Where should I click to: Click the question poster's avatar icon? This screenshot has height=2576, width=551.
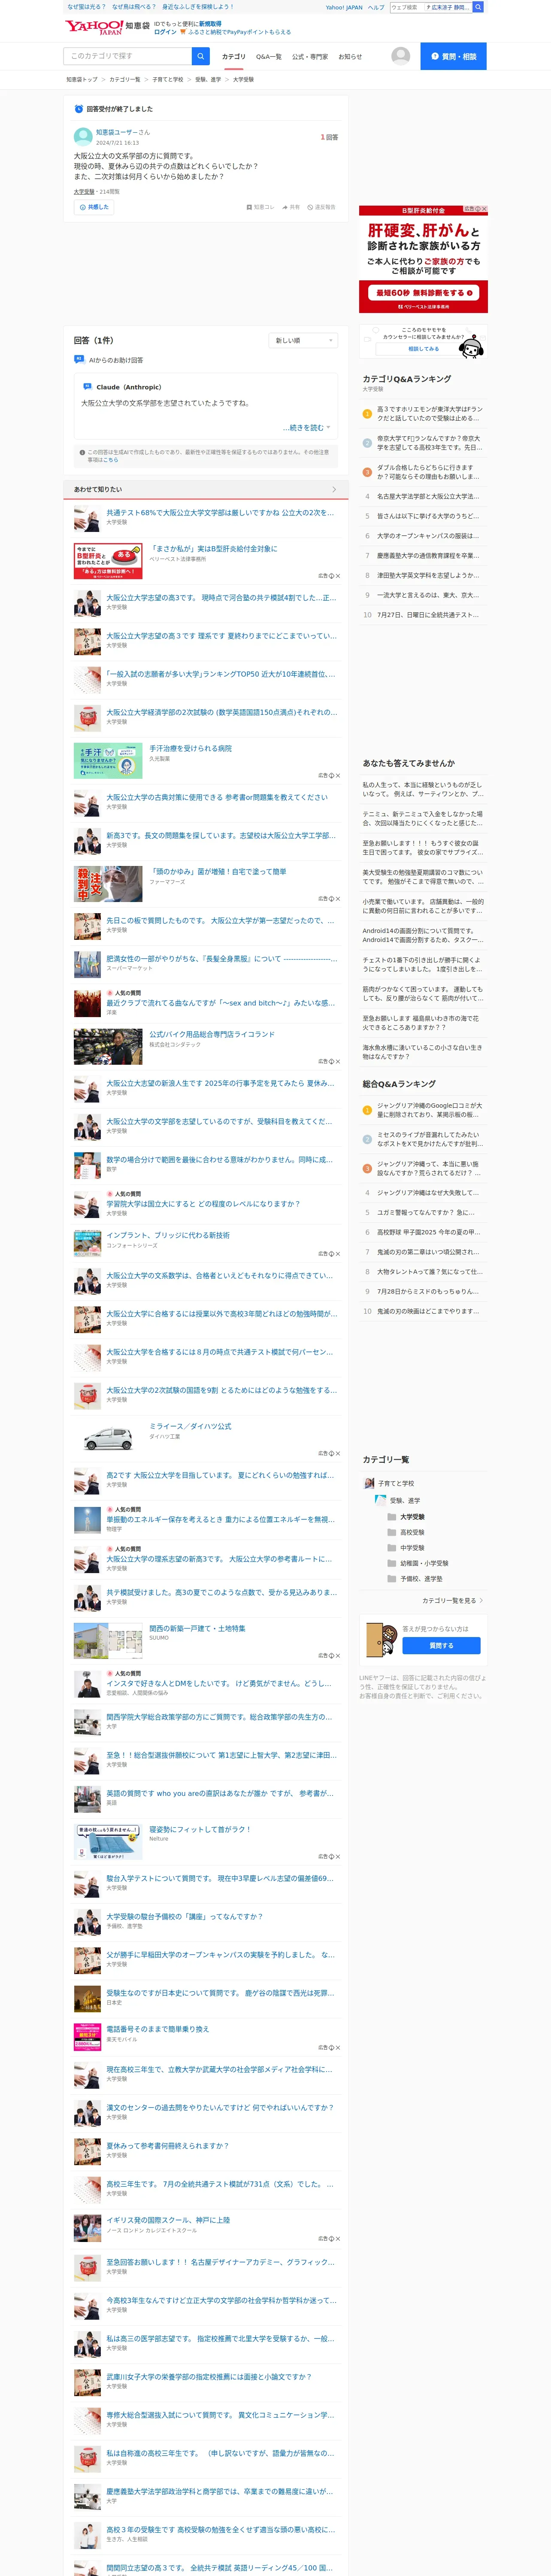[83, 136]
